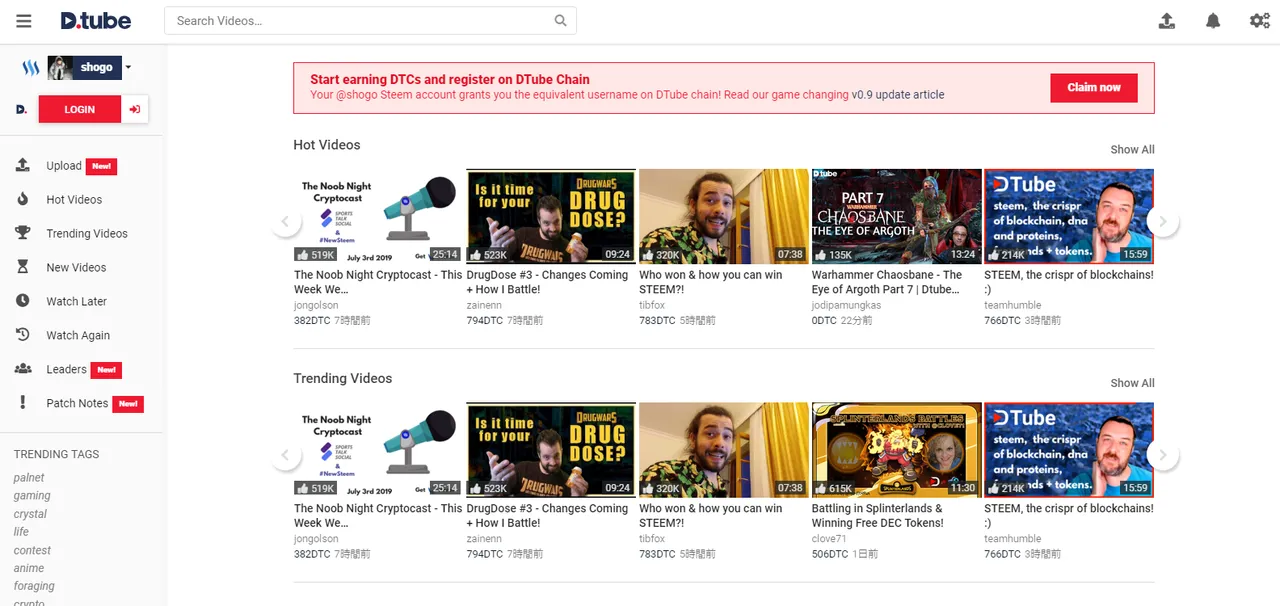Open Noob Night Cryptocast thumbnail in Hot Videos
The width and height of the screenshot is (1280, 606).
(x=378, y=216)
